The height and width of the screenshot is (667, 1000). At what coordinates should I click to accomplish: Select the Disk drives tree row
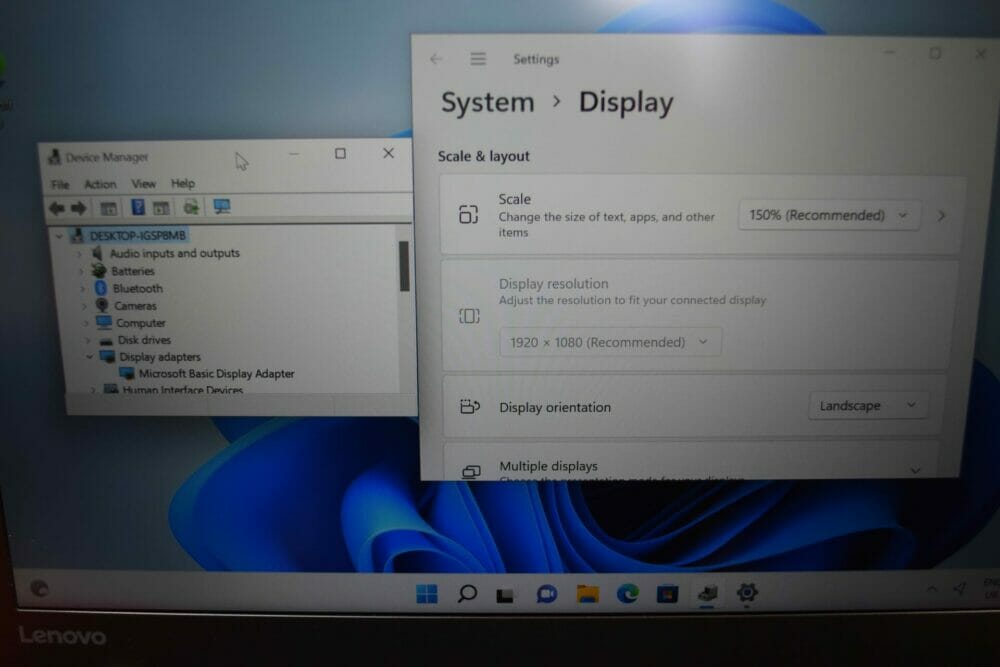click(144, 340)
